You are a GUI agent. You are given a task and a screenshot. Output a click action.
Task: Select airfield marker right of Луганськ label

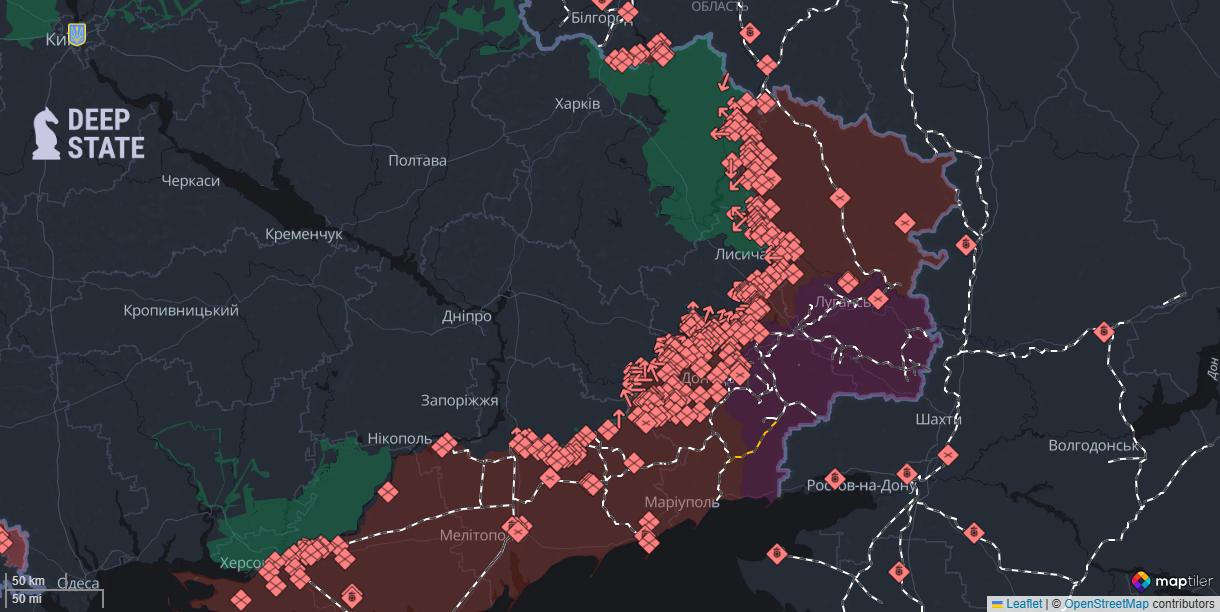pos(878,298)
